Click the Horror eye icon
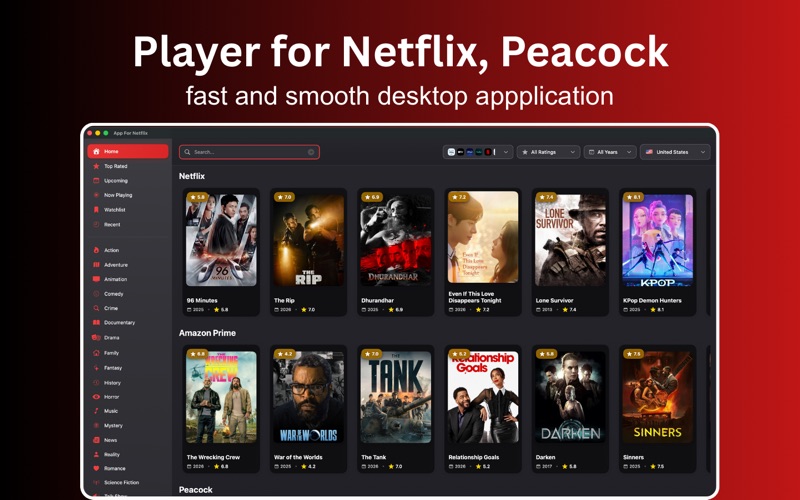Viewport: 800px width, 500px height. click(x=96, y=396)
